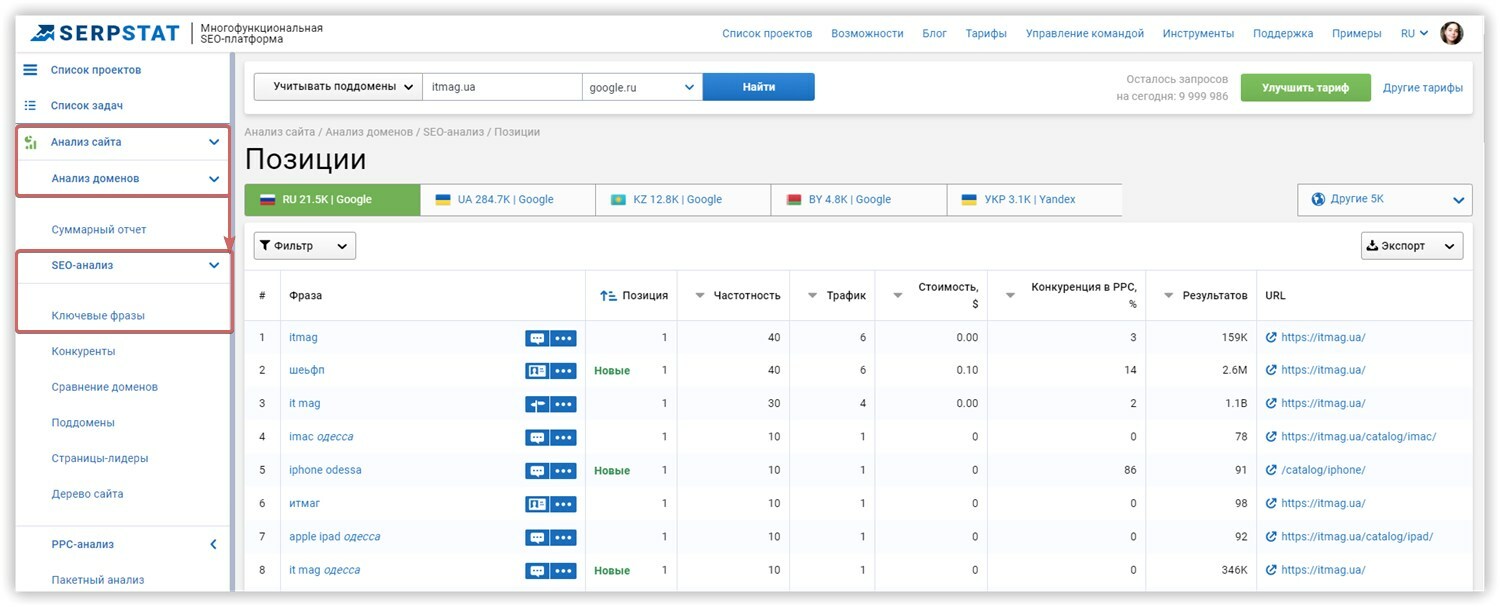Screen dimensions: 1500x607
Task: Open more options for шеьфп row
Action: (x=564, y=371)
